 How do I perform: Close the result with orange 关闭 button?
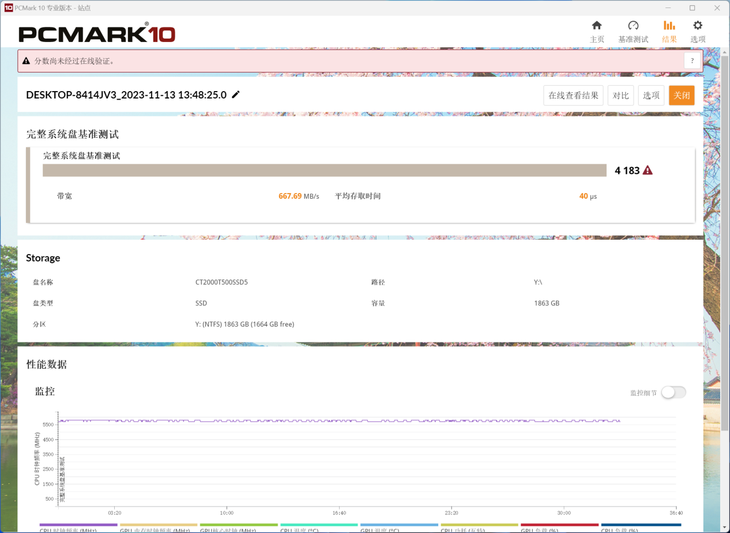tap(681, 95)
